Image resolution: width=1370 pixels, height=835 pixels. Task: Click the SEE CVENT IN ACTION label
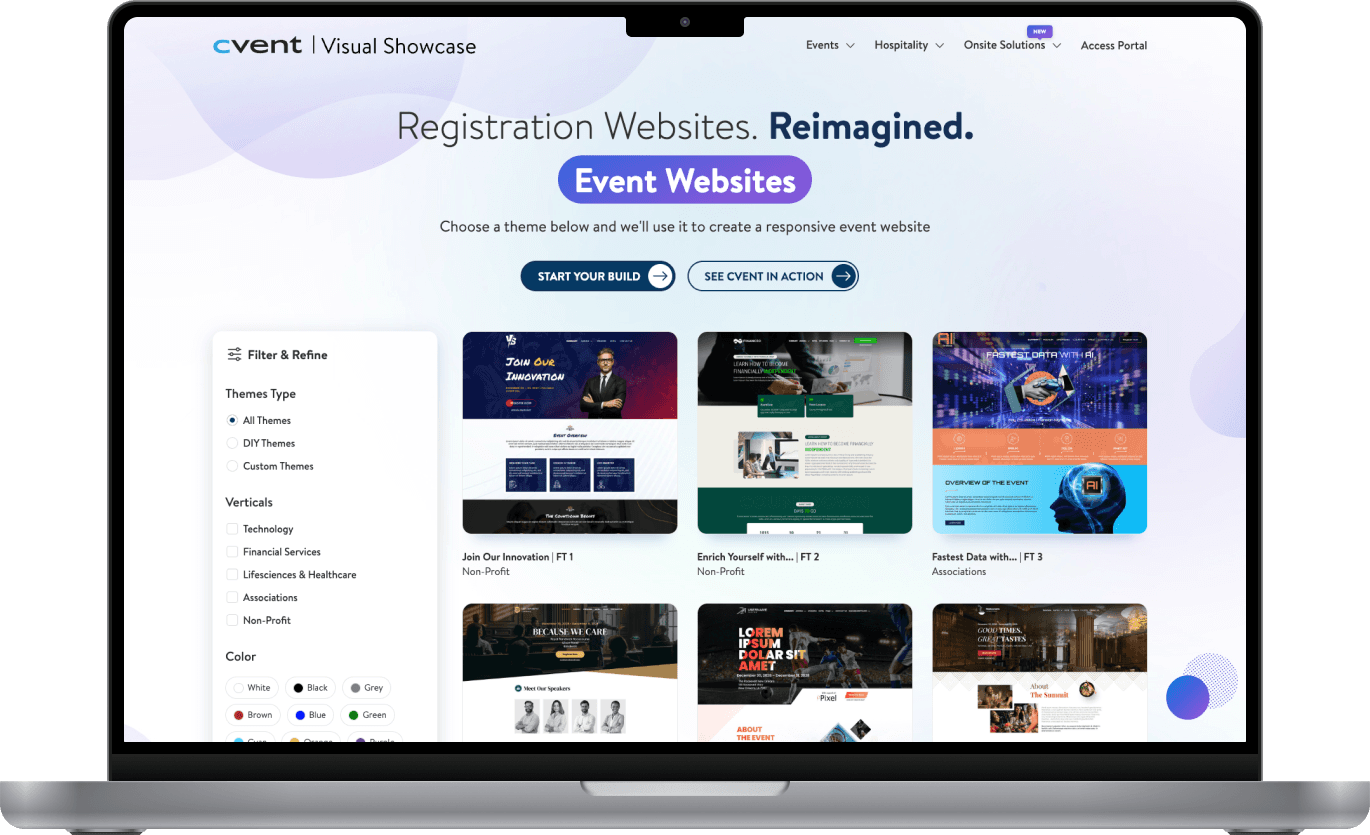coord(764,277)
